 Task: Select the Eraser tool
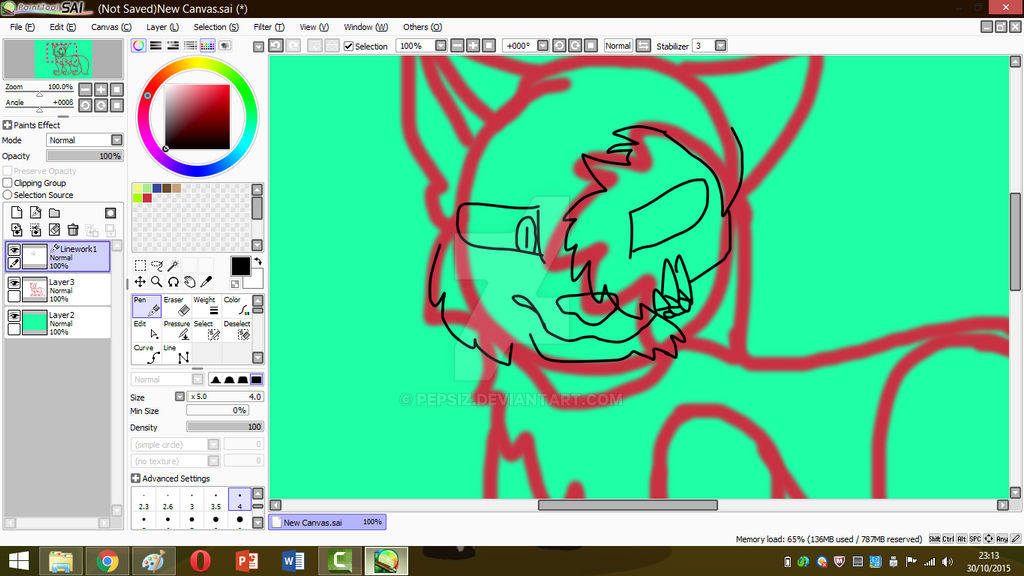178,306
